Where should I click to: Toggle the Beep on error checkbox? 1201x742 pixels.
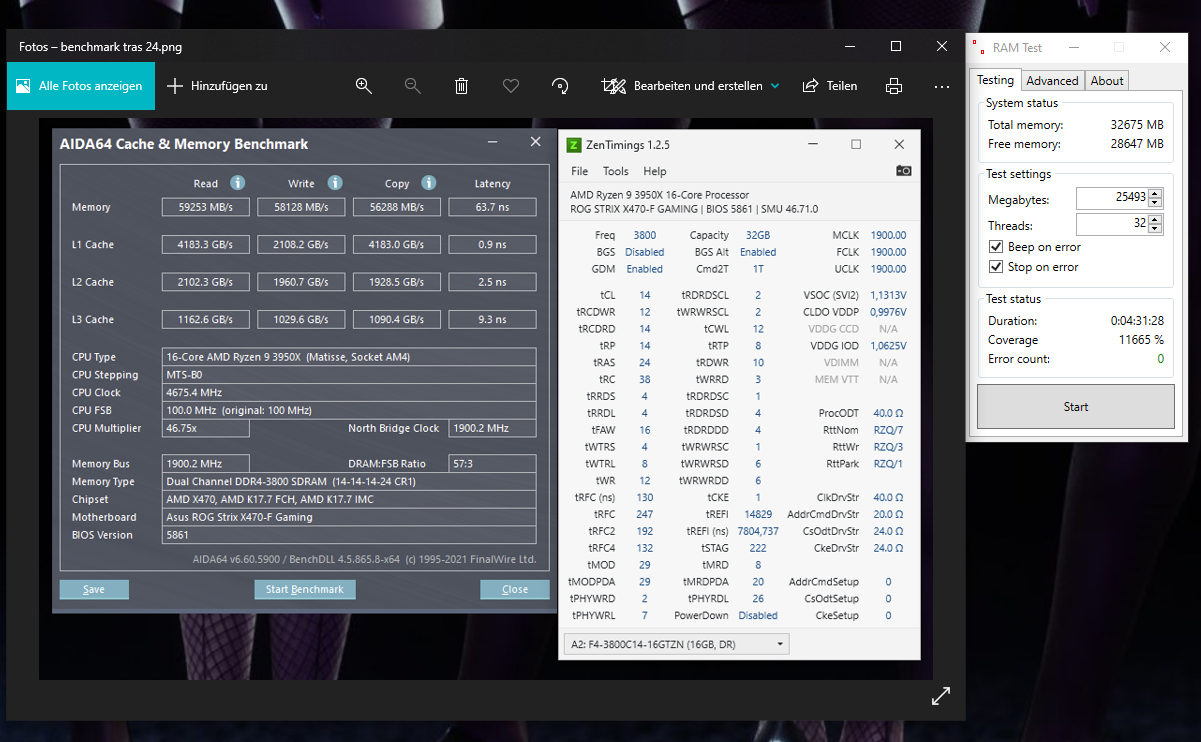[x=996, y=247]
